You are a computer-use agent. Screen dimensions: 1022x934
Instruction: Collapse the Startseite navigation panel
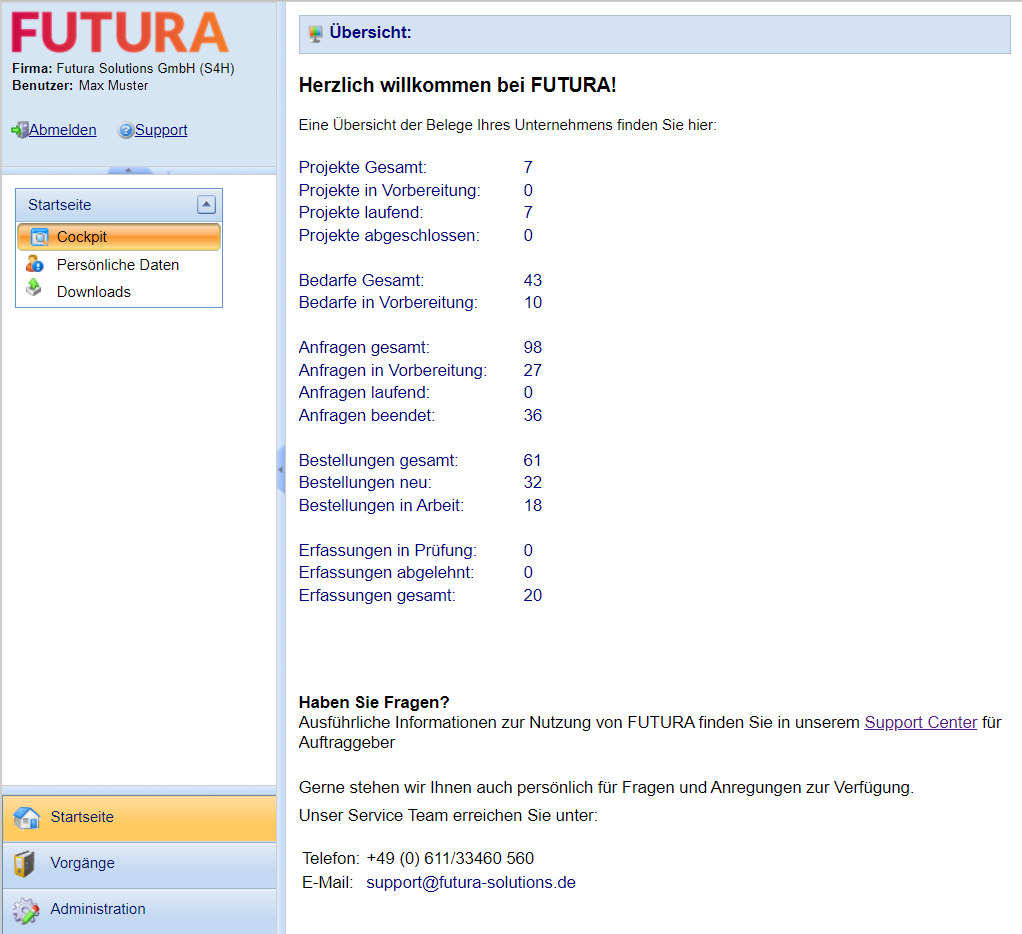(x=206, y=205)
